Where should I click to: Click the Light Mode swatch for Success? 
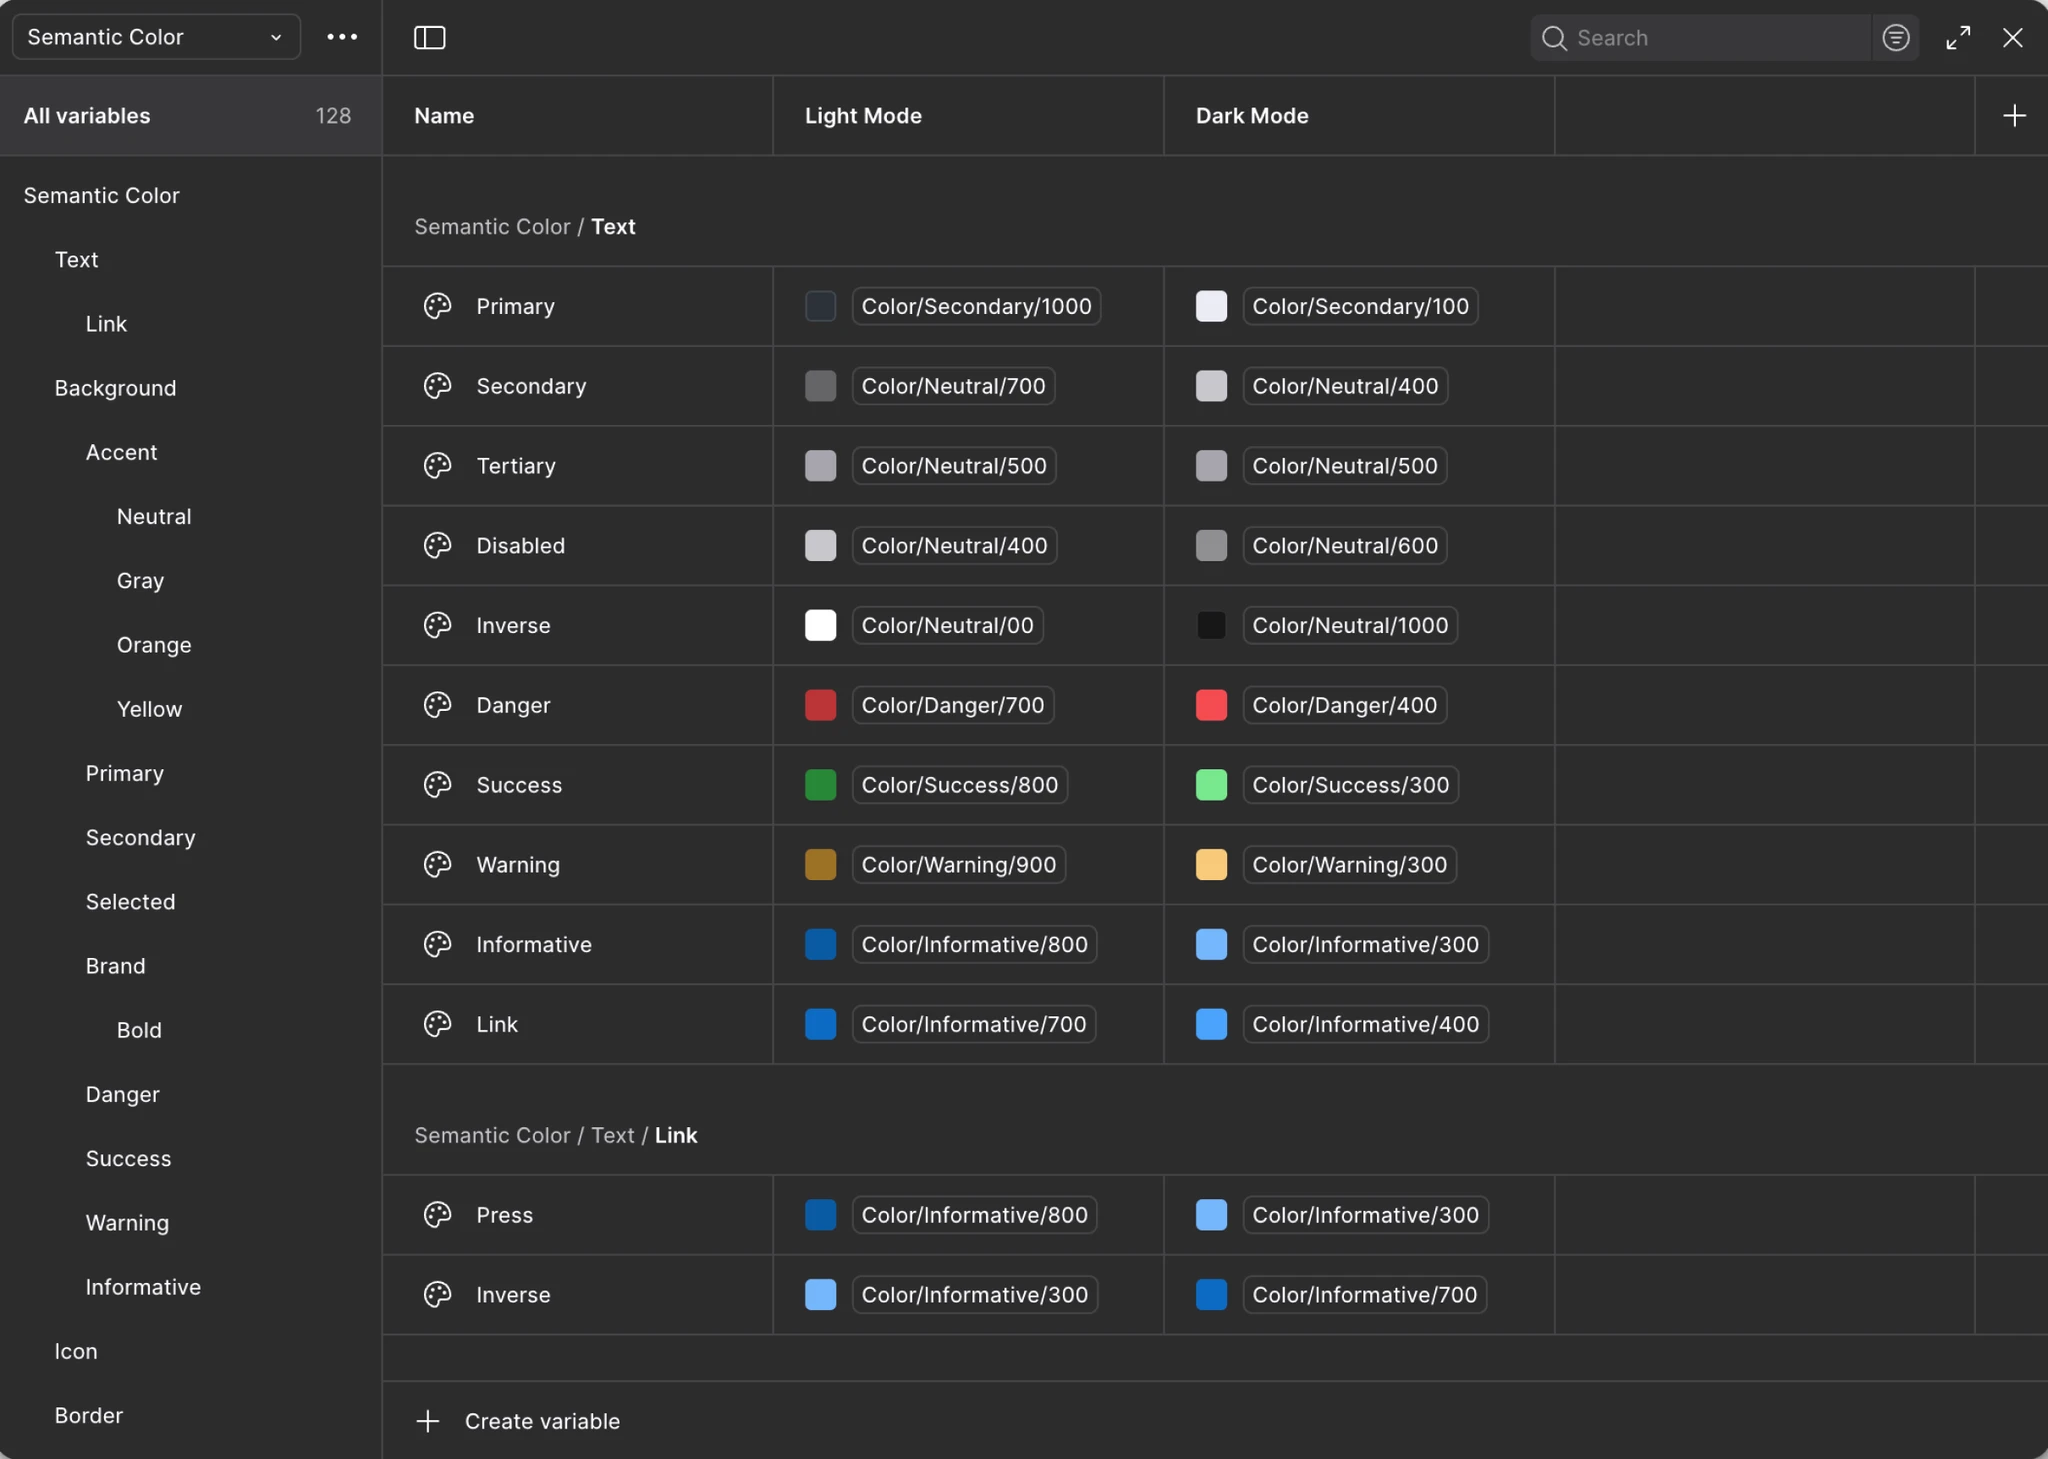point(820,785)
